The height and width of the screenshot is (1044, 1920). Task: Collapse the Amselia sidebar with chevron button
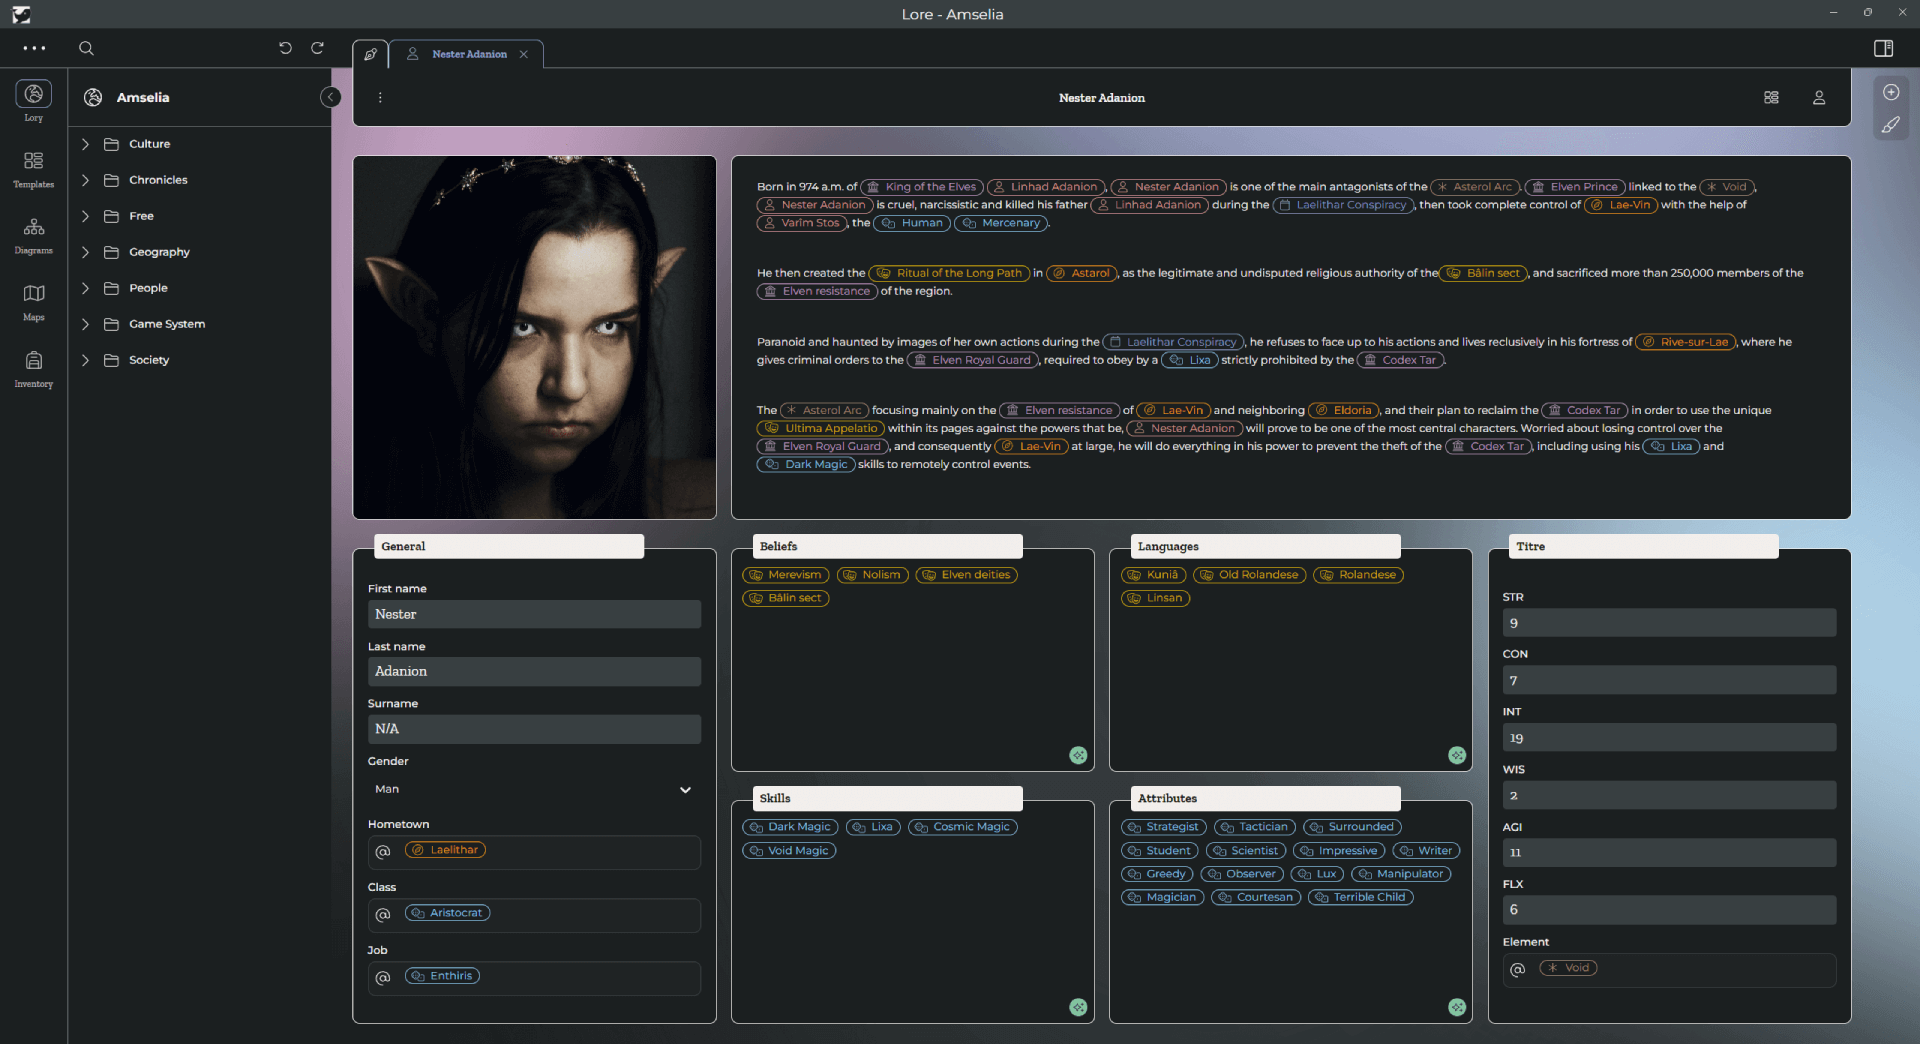pos(330,97)
